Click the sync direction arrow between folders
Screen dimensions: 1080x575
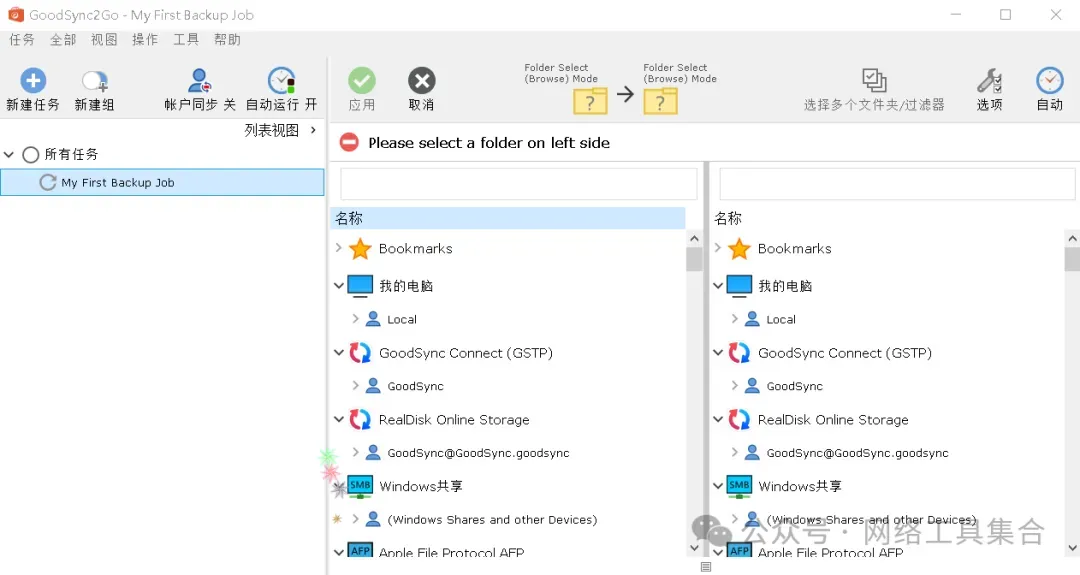click(x=625, y=94)
